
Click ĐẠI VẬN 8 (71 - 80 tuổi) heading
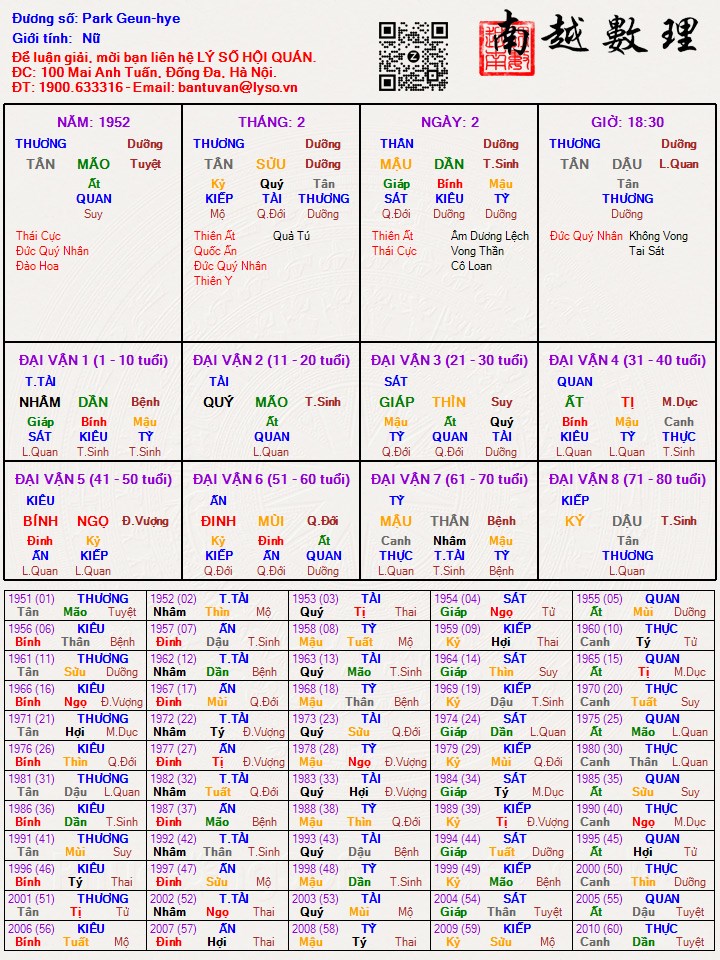click(627, 479)
